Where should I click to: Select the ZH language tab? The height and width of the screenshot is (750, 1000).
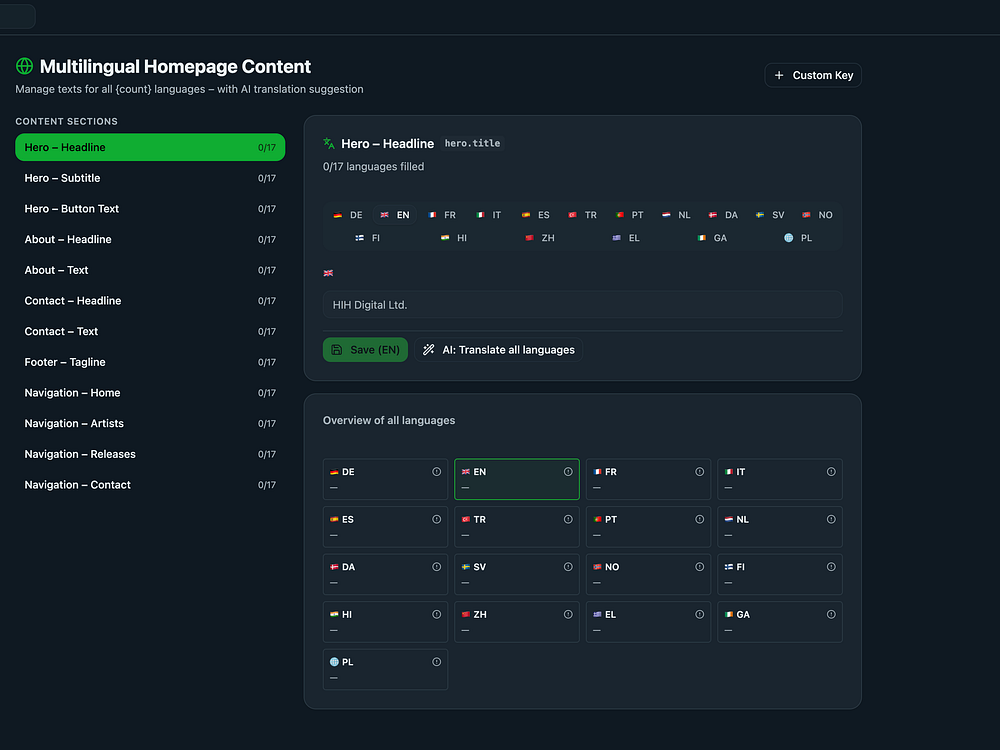(x=539, y=238)
